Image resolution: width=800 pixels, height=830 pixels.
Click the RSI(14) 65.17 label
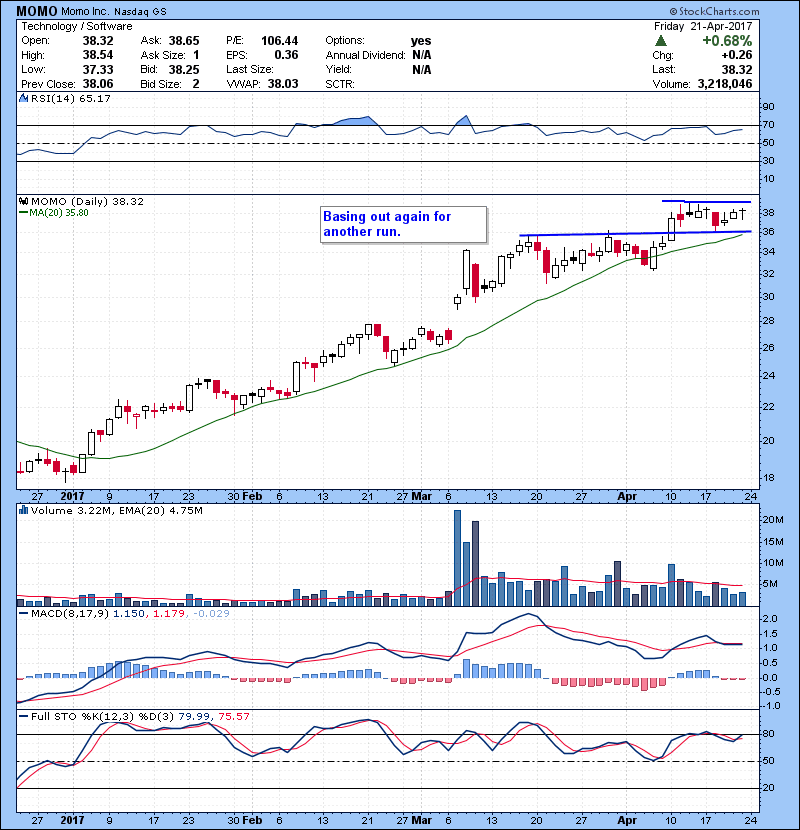(71, 98)
